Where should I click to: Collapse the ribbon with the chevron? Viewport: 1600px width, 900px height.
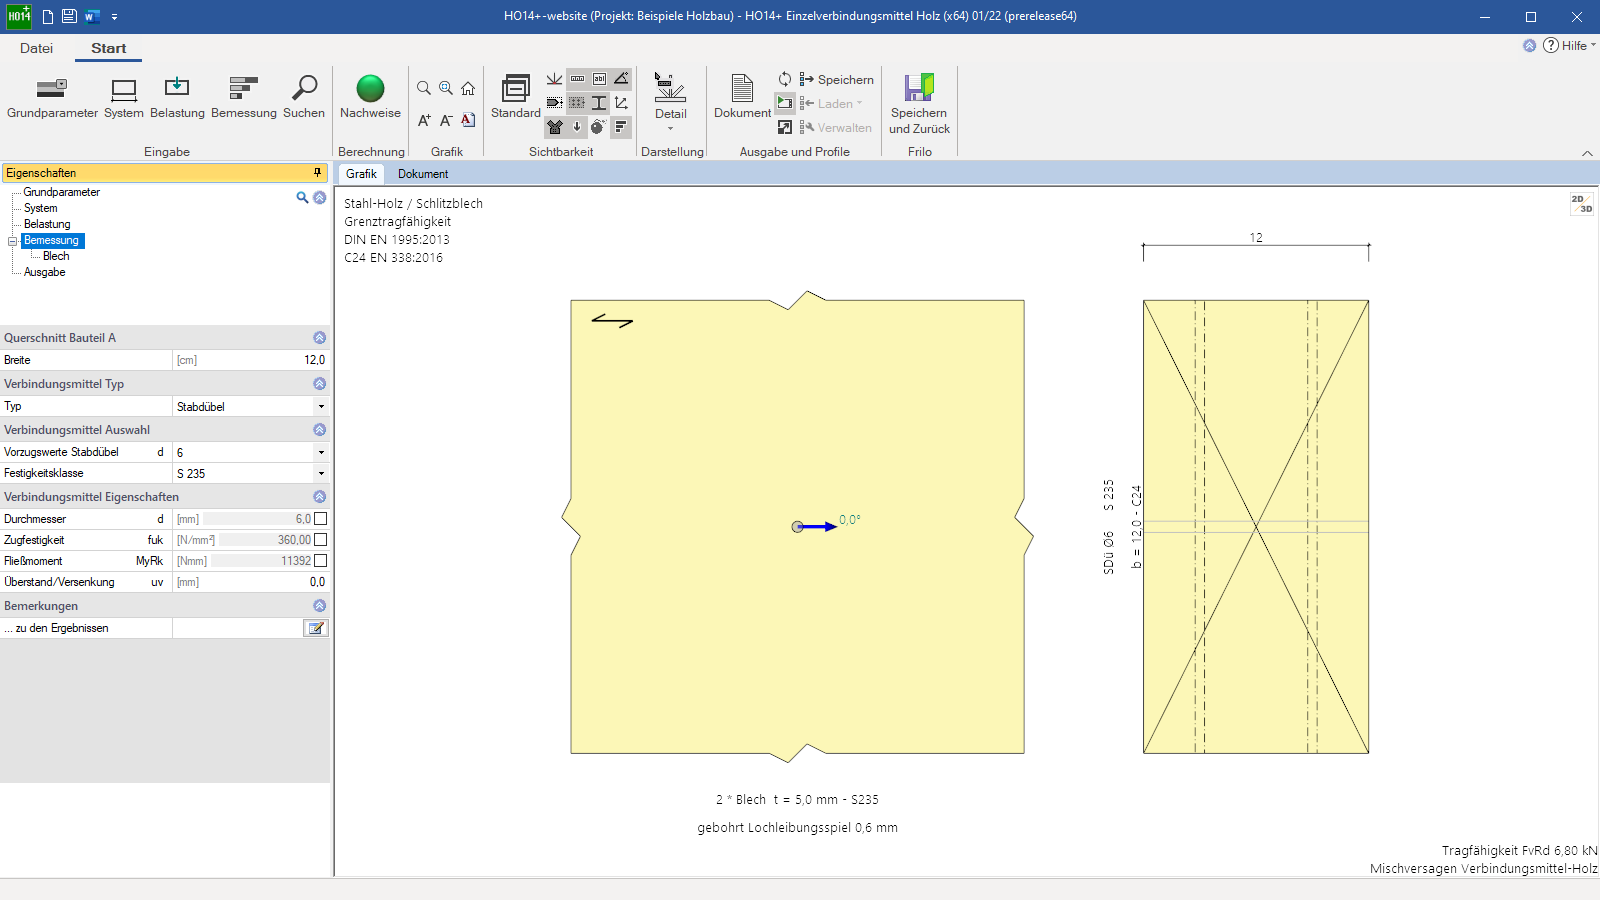tap(1587, 153)
